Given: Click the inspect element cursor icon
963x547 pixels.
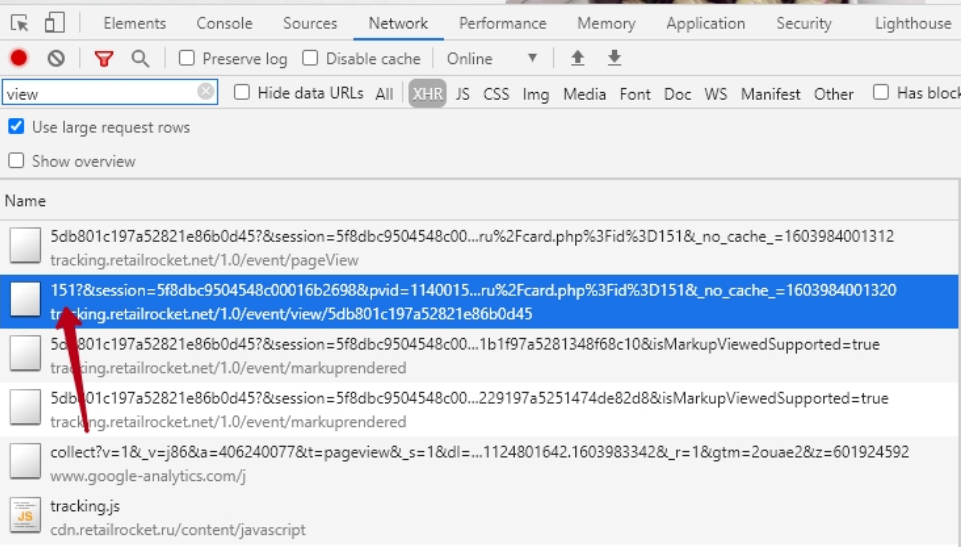Looking at the screenshot, I should (21, 23).
